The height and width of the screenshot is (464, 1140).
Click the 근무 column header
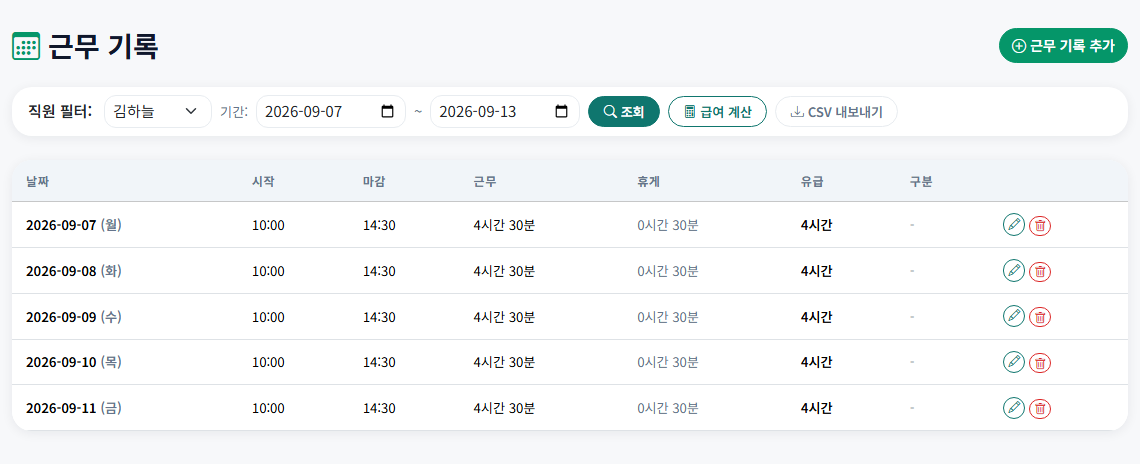coord(484,182)
